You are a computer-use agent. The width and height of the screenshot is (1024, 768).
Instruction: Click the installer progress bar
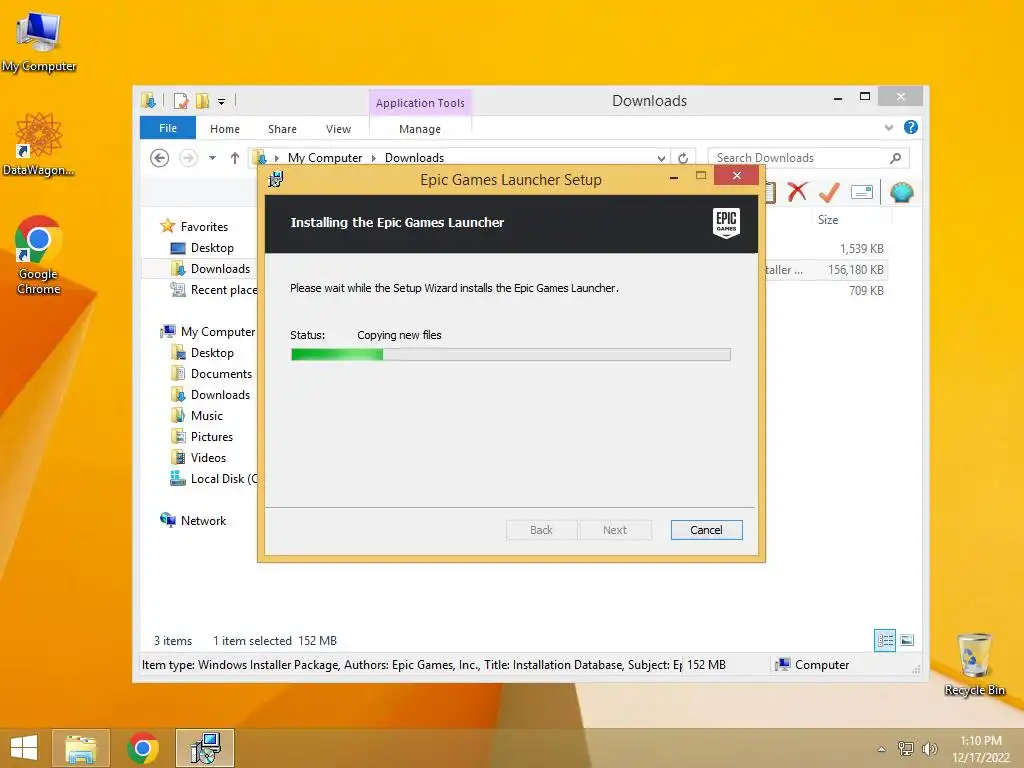[x=511, y=355]
